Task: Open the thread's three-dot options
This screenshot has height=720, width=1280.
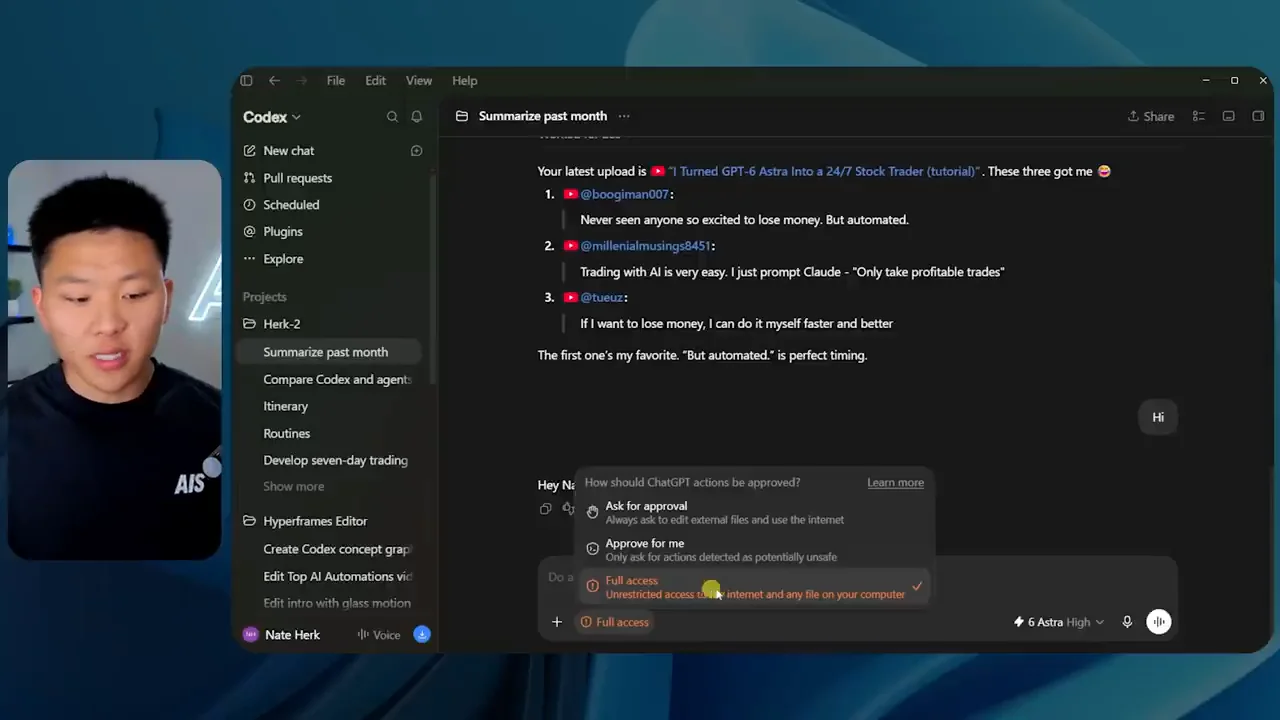Action: click(624, 116)
